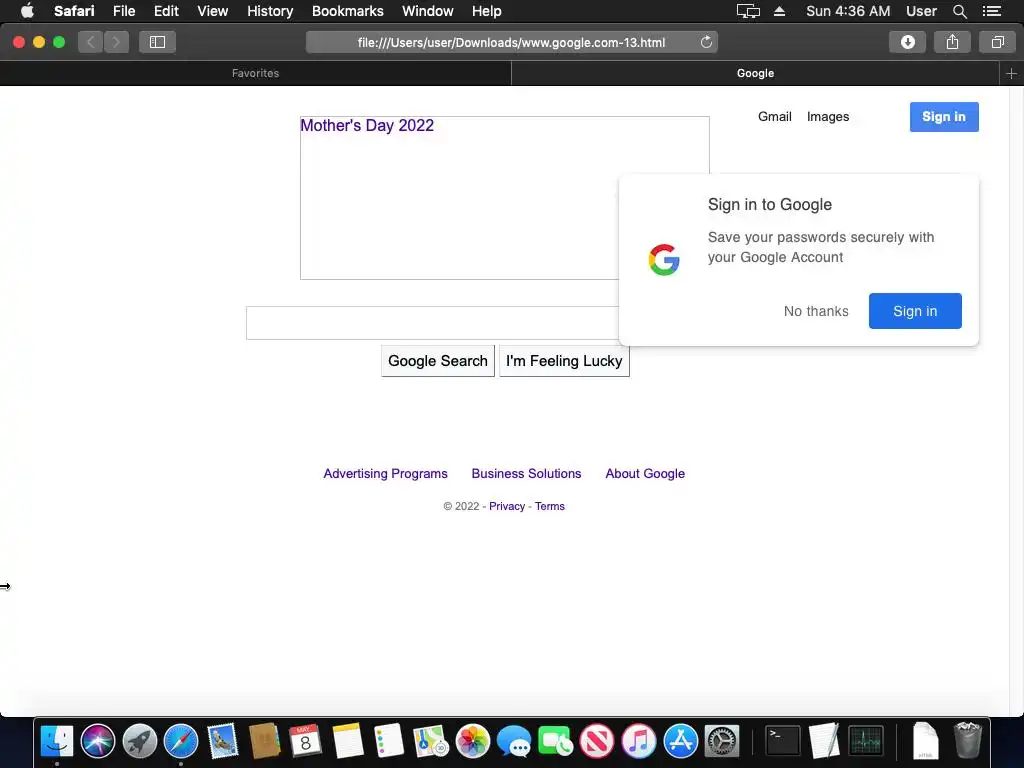Open the Images link
Viewport: 1024px width, 768px height.
pos(827,117)
